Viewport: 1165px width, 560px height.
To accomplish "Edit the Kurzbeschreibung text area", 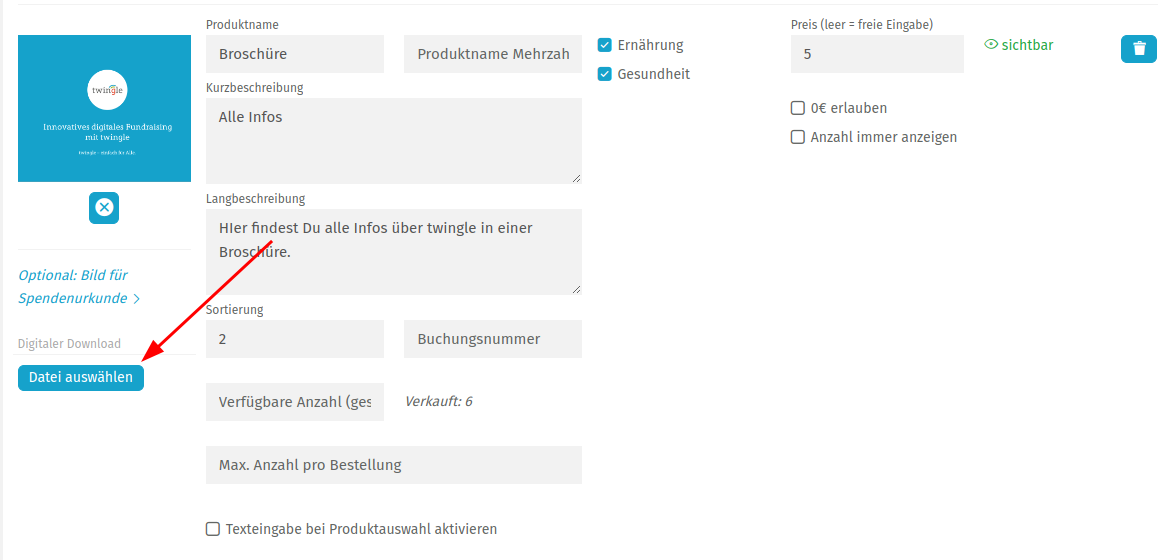I will tap(394, 141).
